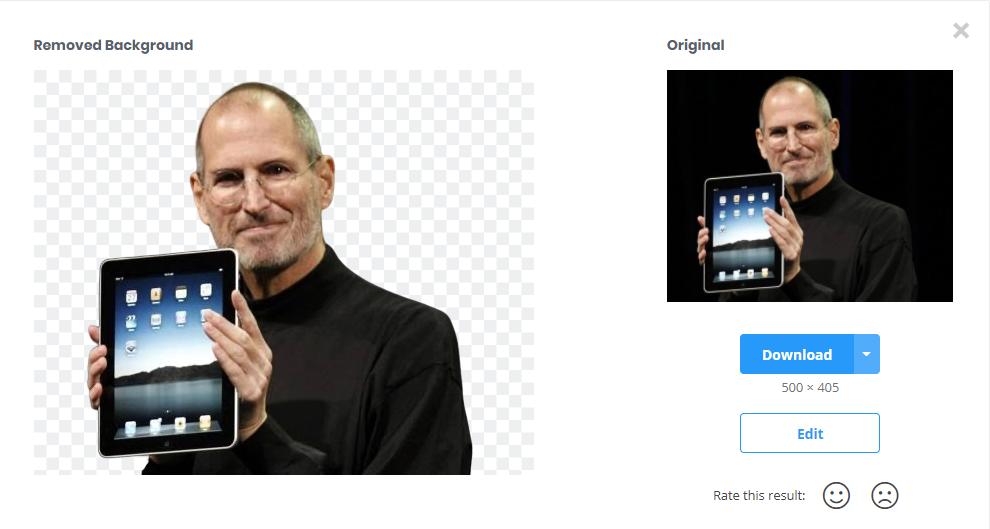Download the background-removed image
The height and width of the screenshot is (529, 990).
(797, 354)
